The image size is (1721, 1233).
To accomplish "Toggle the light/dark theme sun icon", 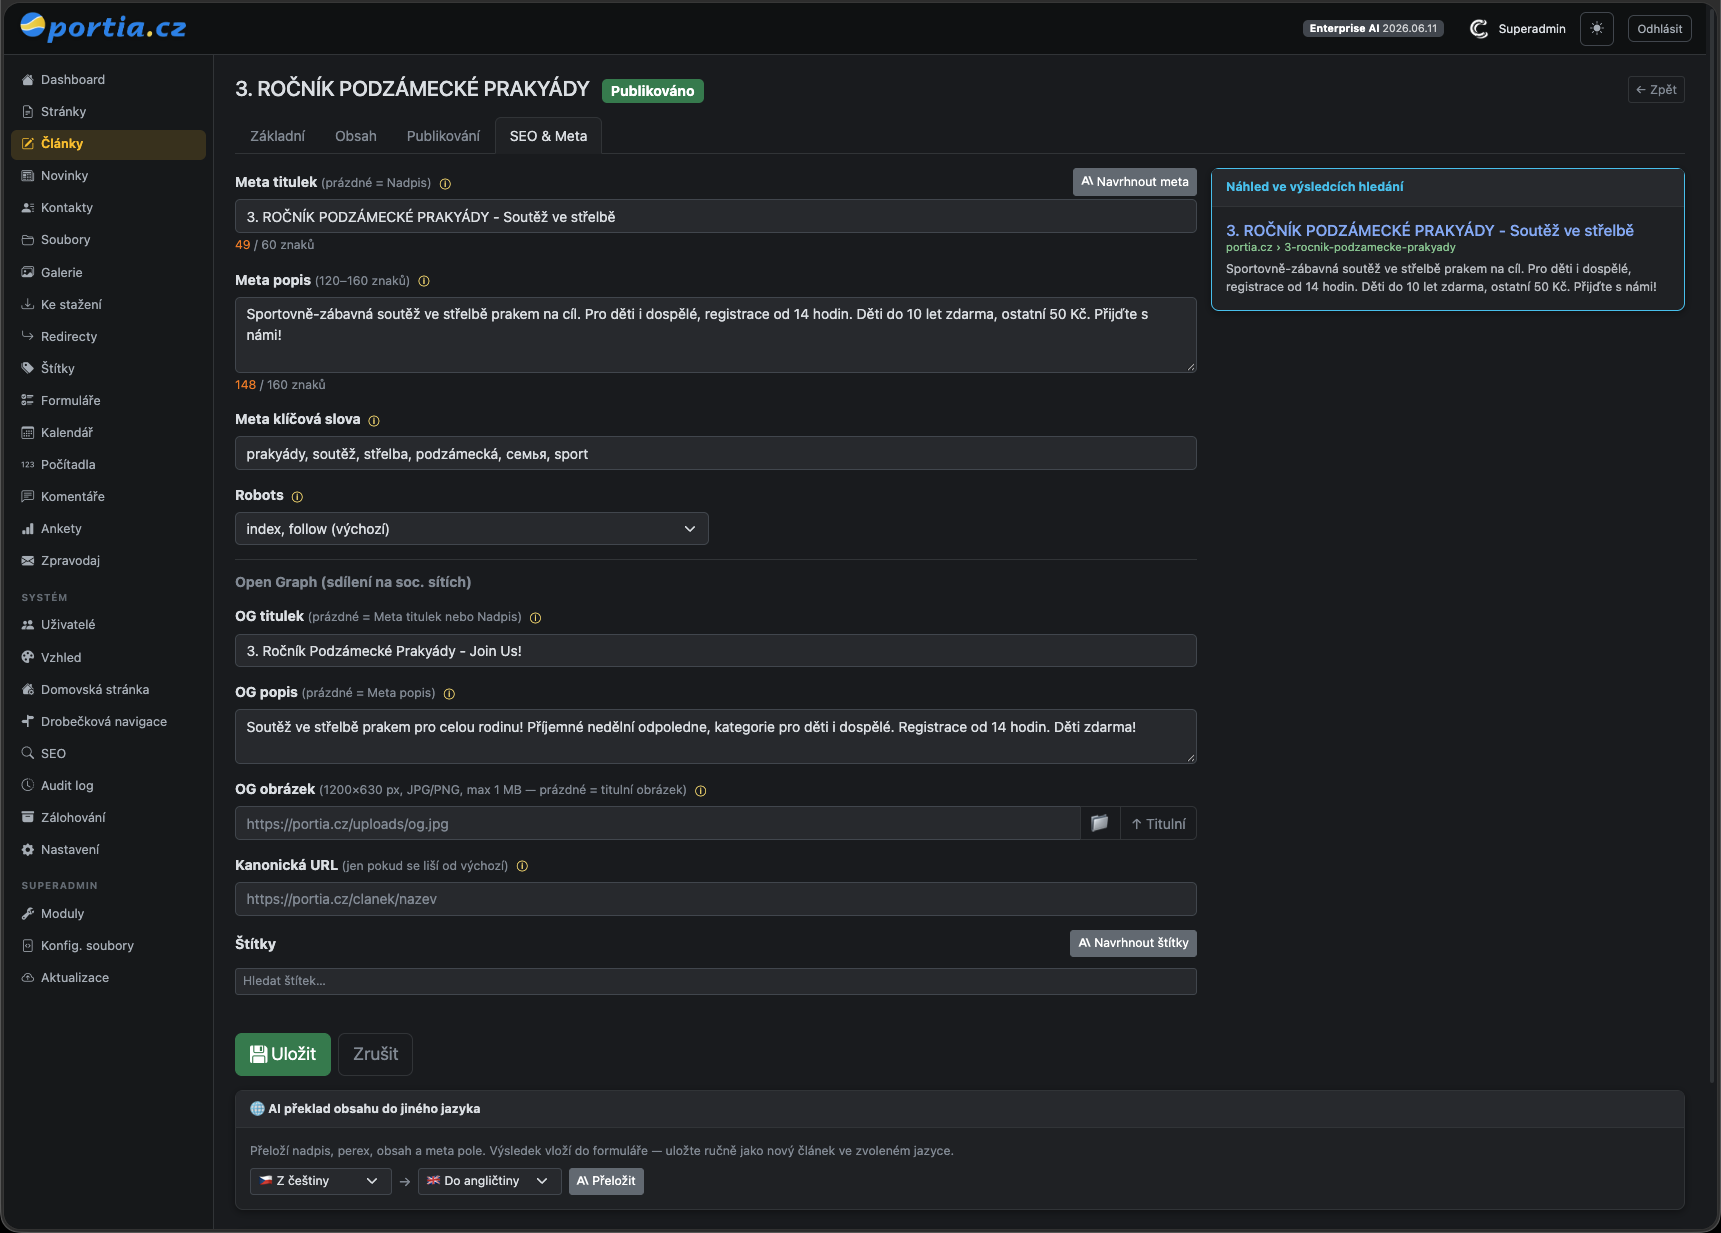I will pos(1596,29).
